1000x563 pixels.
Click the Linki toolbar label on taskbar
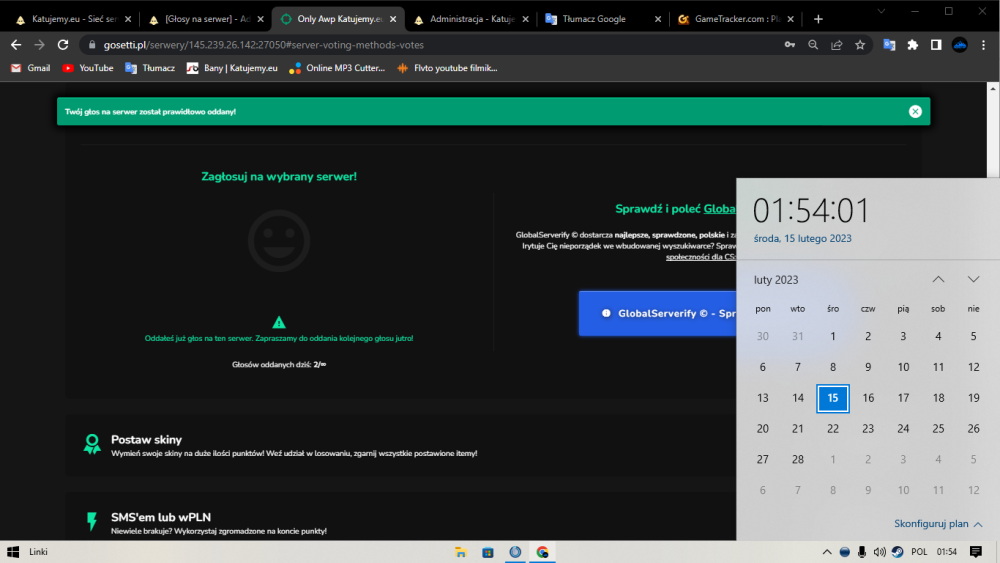(x=38, y=552)
